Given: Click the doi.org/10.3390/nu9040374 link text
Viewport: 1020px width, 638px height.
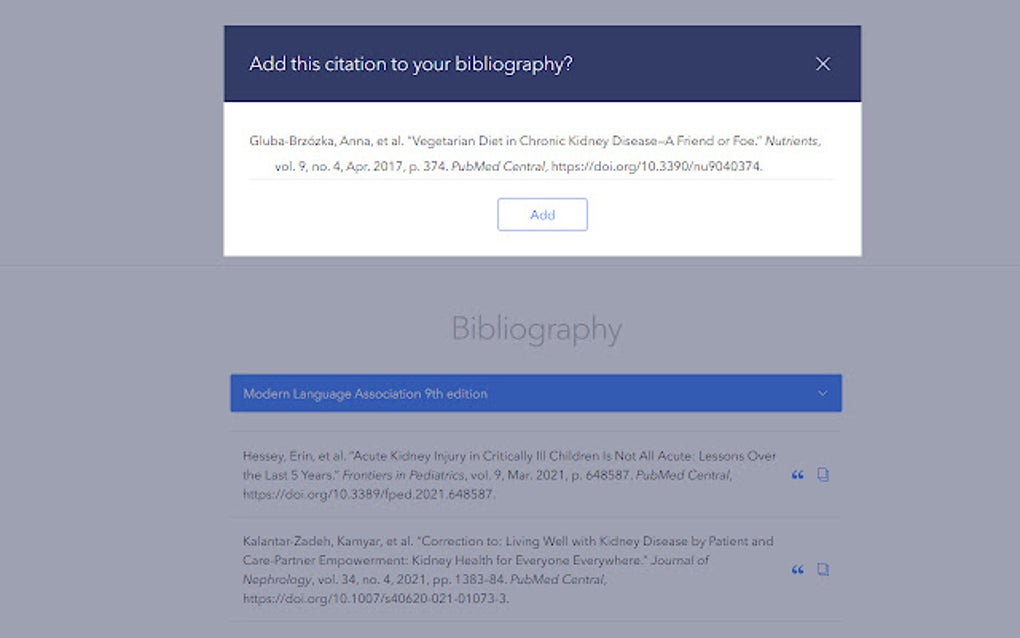Looking at the screenshot, I should [656, 166].
